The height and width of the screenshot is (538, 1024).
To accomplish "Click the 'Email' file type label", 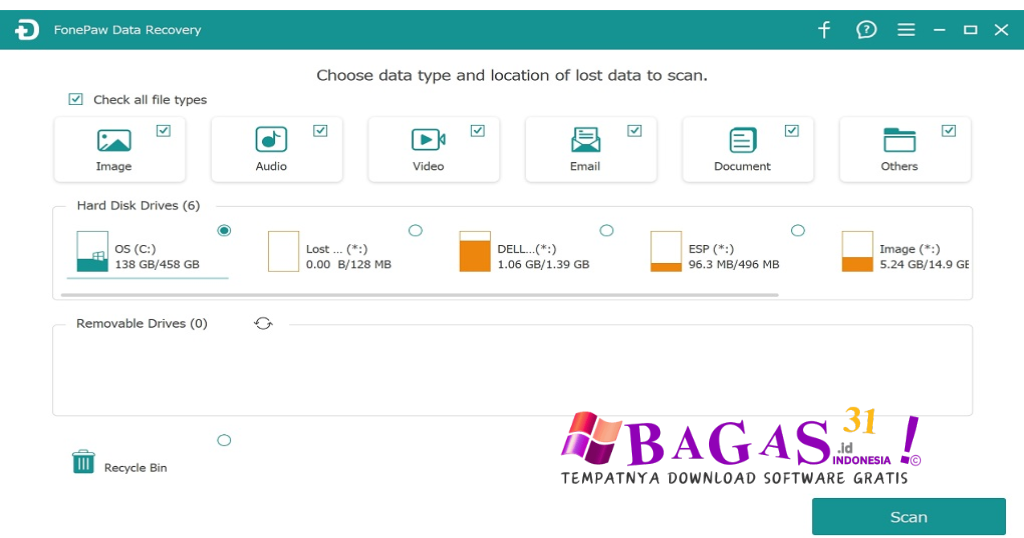I will [x=585, y=166].
